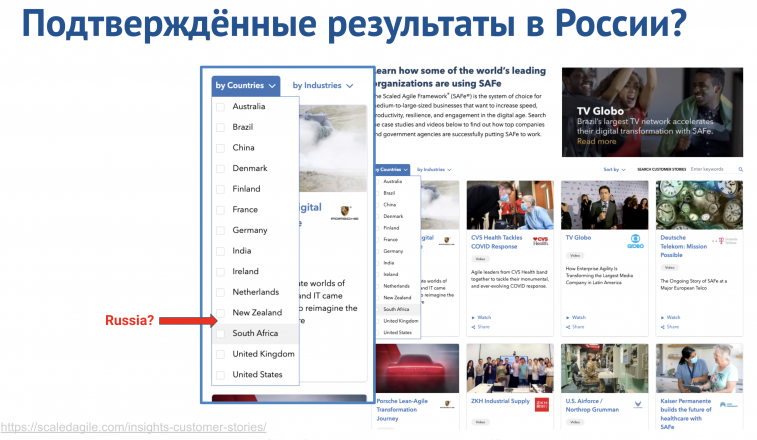Click the Video tag on Deutsche Telekom card
The width and height of the screenshot is (757, 440).
(669, 268)
